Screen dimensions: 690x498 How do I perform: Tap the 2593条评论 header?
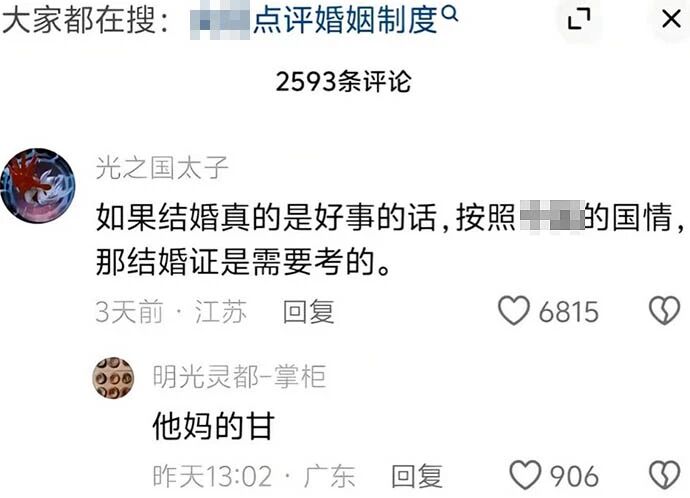click(x=343, y=81)
